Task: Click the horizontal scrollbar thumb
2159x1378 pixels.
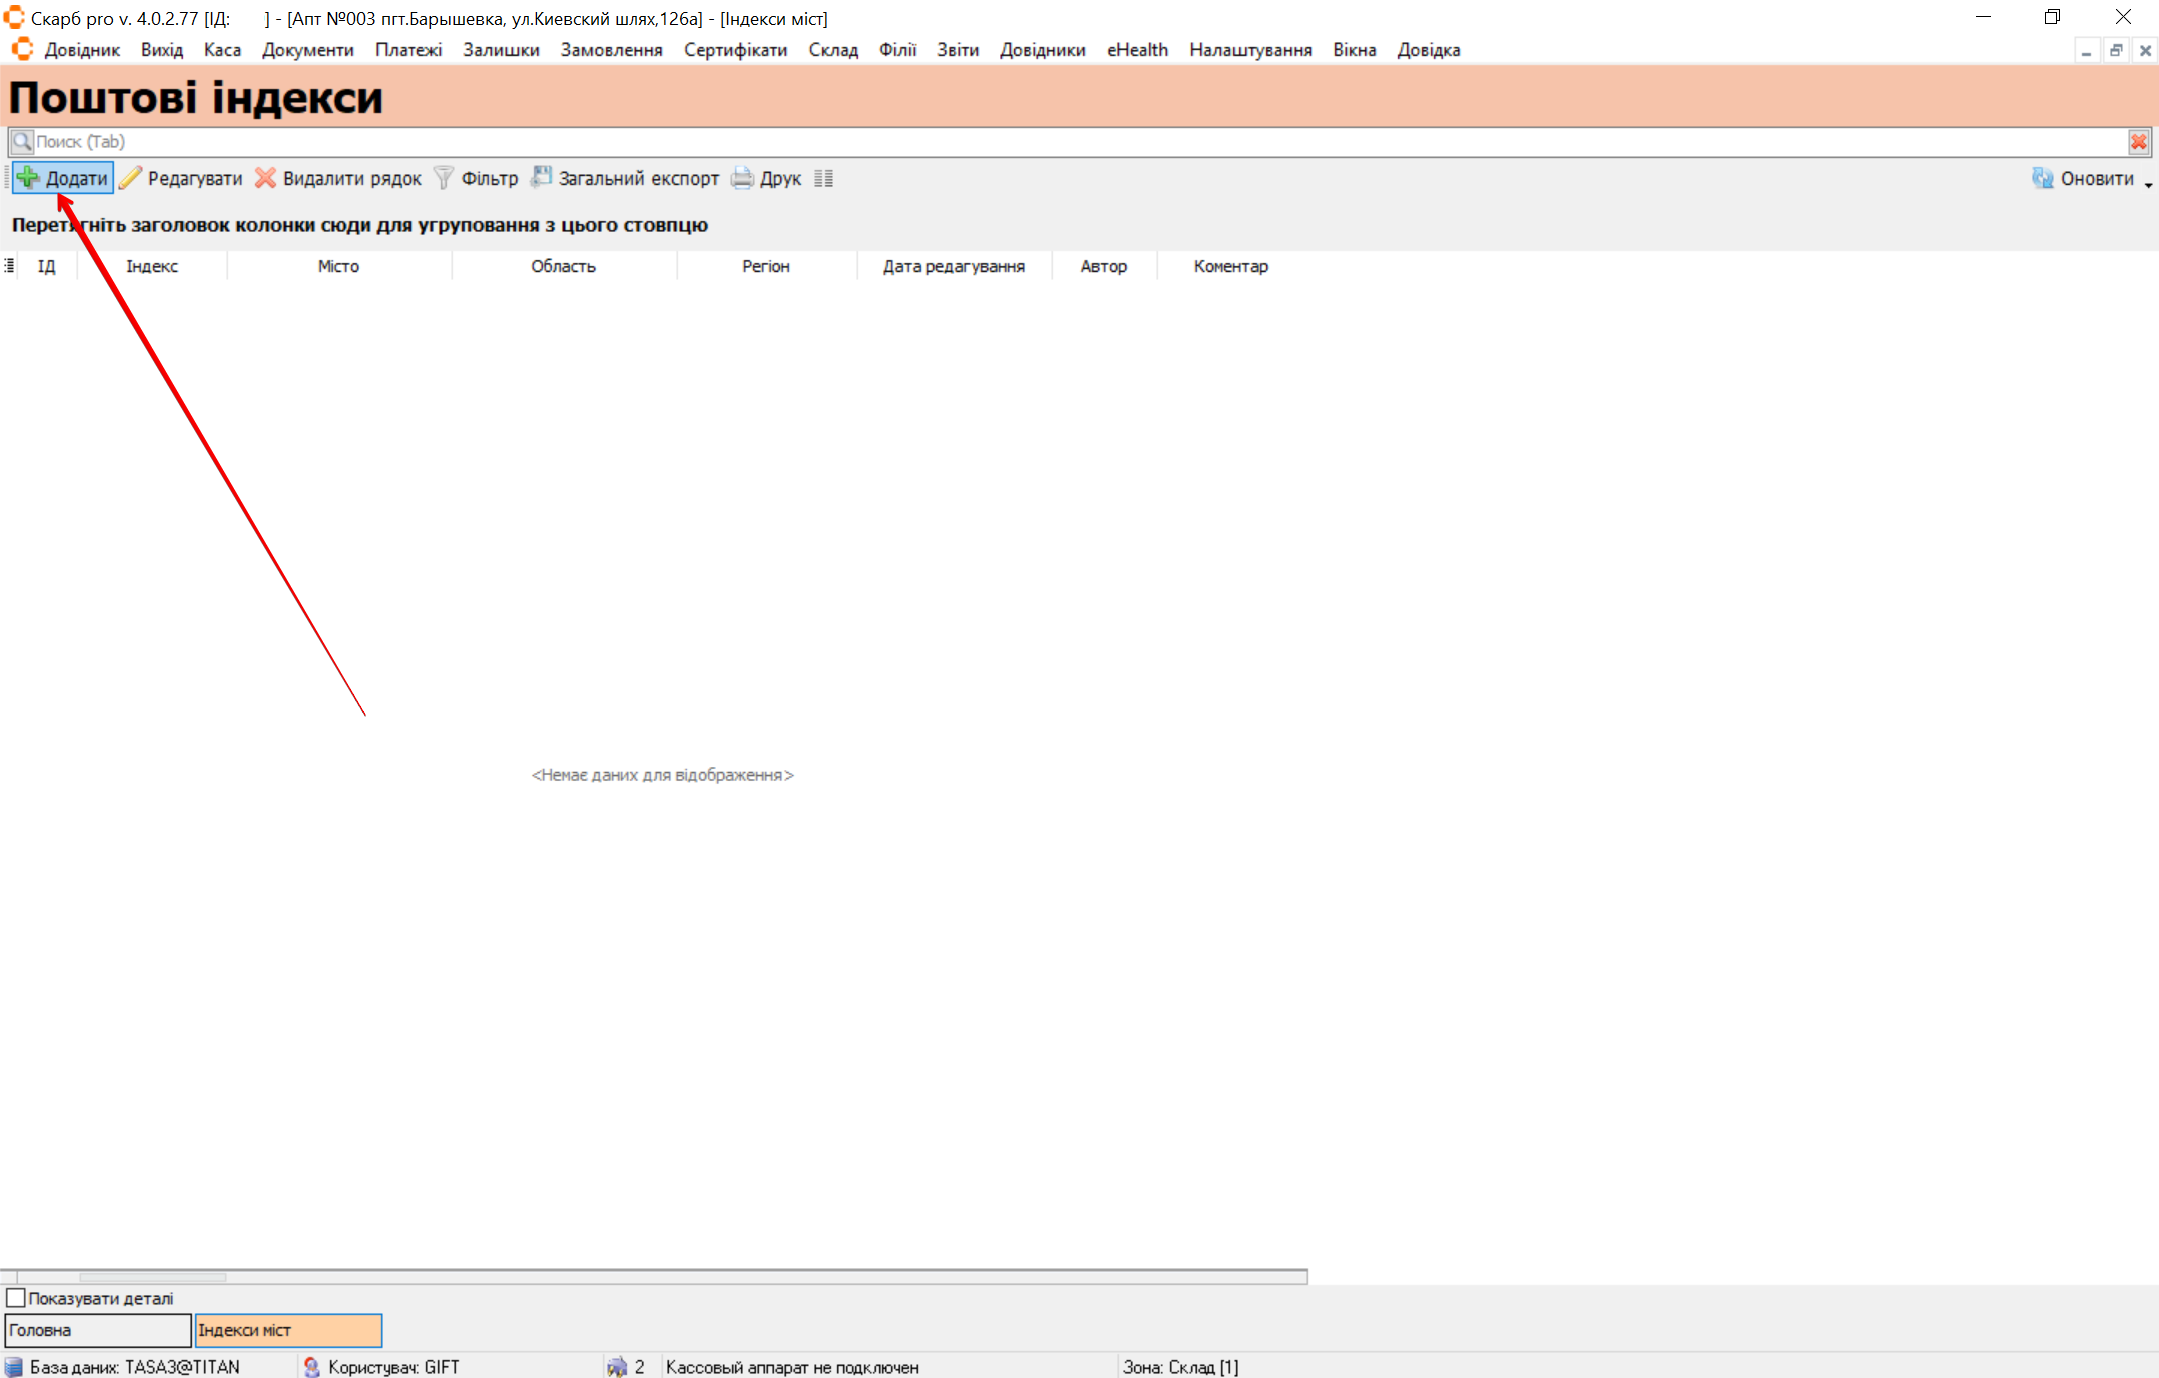Action: [152, 1277]
